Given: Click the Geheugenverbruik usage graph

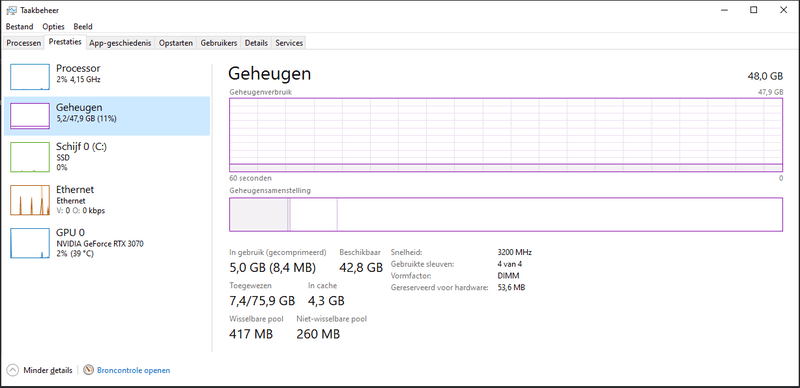Looking at the screenshot, I should tap(506, 135).
